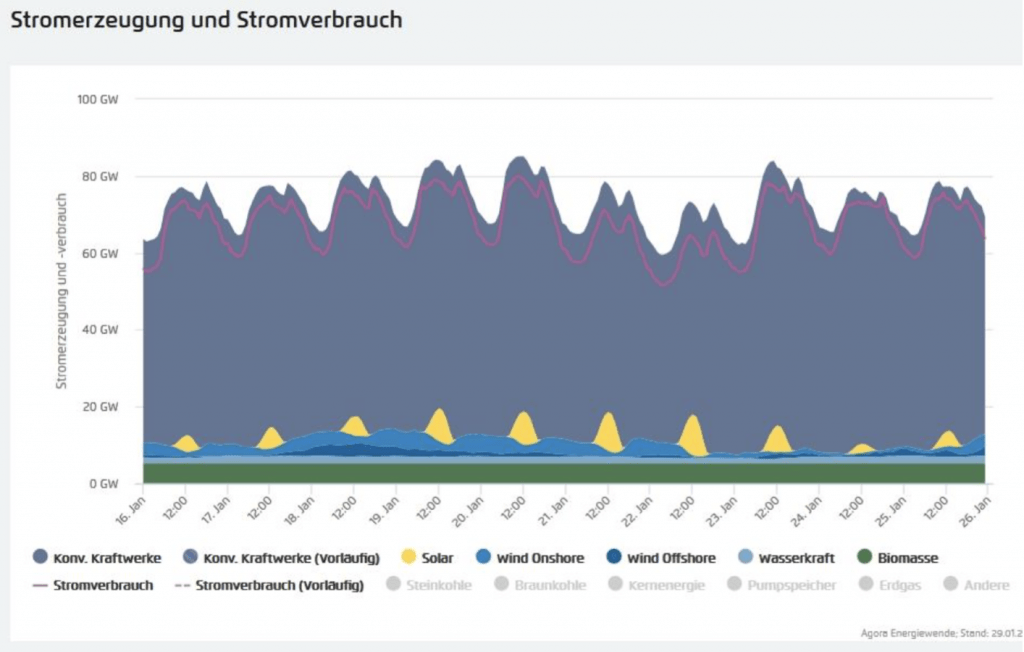Click the Agora Energiewende source credit
This screenshot has height=652, width=1024.
[941, 633]
